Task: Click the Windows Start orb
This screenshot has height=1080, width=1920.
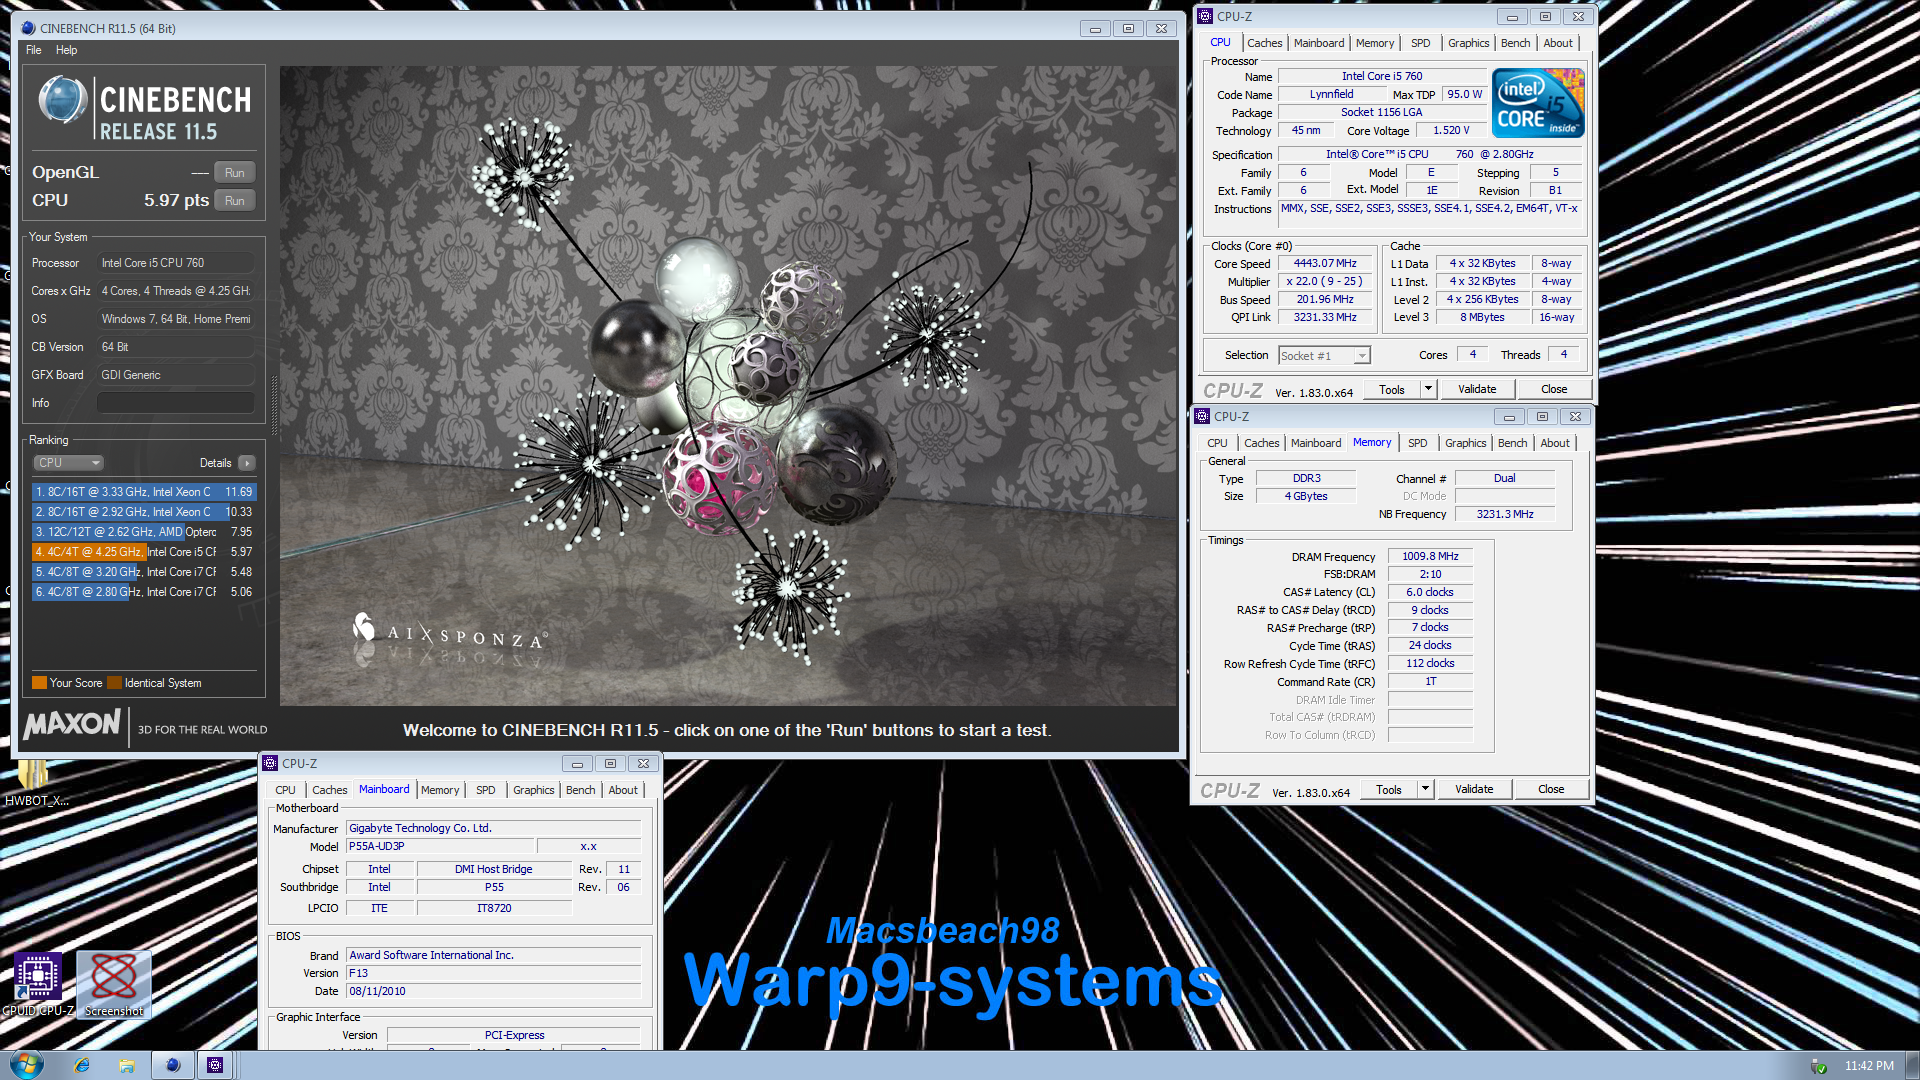Action: tap(26, 1064)
